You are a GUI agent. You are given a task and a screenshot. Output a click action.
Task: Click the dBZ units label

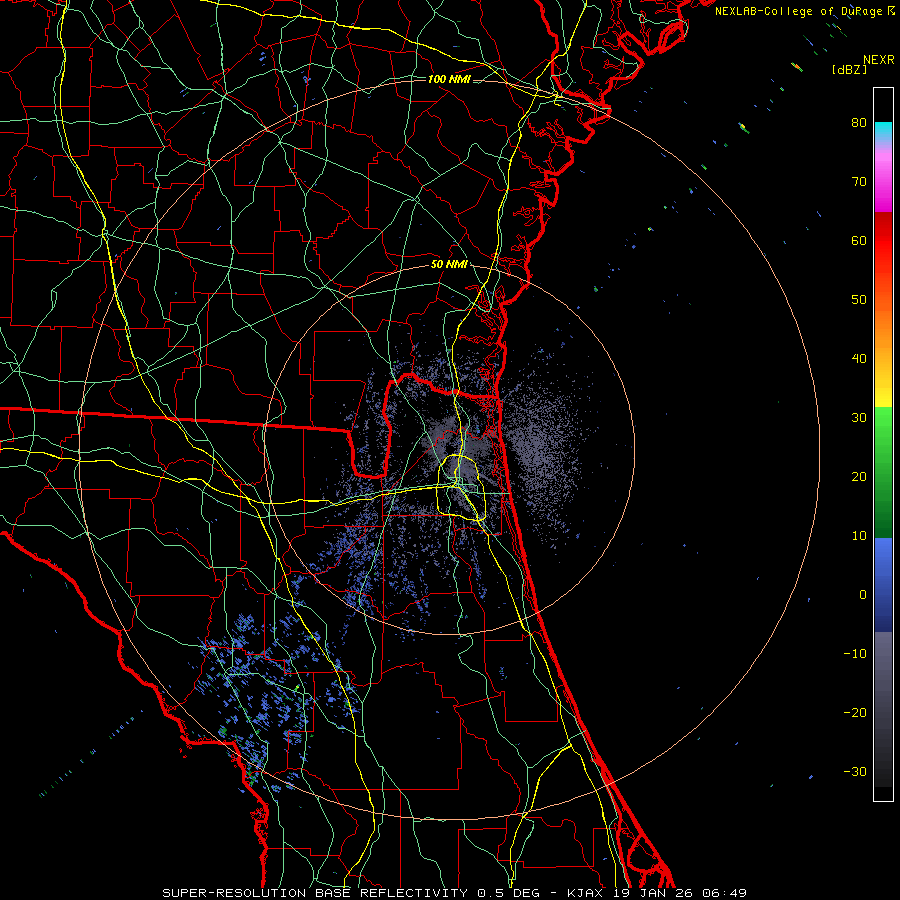(849, 69)
